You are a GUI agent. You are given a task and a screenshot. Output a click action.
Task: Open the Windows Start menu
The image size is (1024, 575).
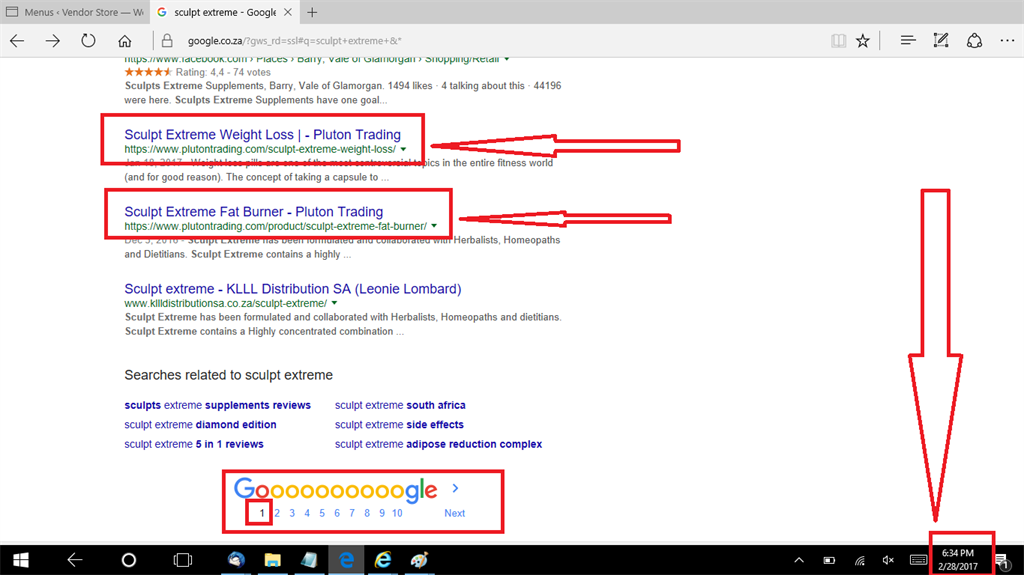click(x=20, y=560)
